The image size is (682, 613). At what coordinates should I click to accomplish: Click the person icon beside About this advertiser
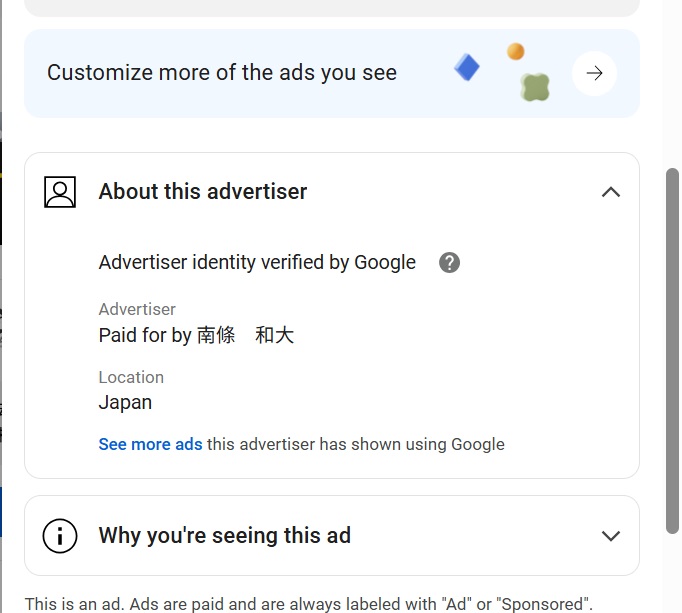60,192
